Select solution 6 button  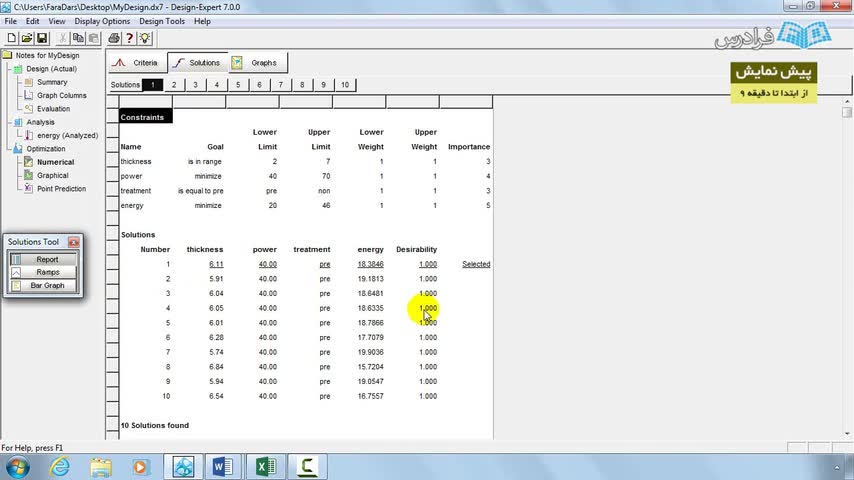[259, 85]
